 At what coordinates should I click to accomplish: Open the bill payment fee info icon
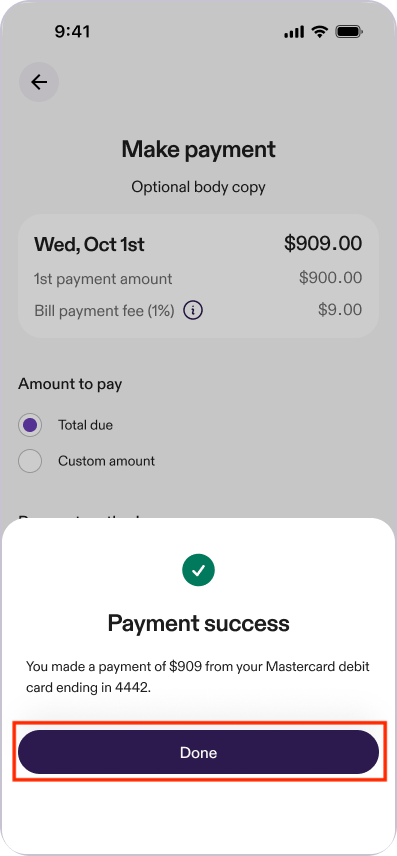pos(193,311)
